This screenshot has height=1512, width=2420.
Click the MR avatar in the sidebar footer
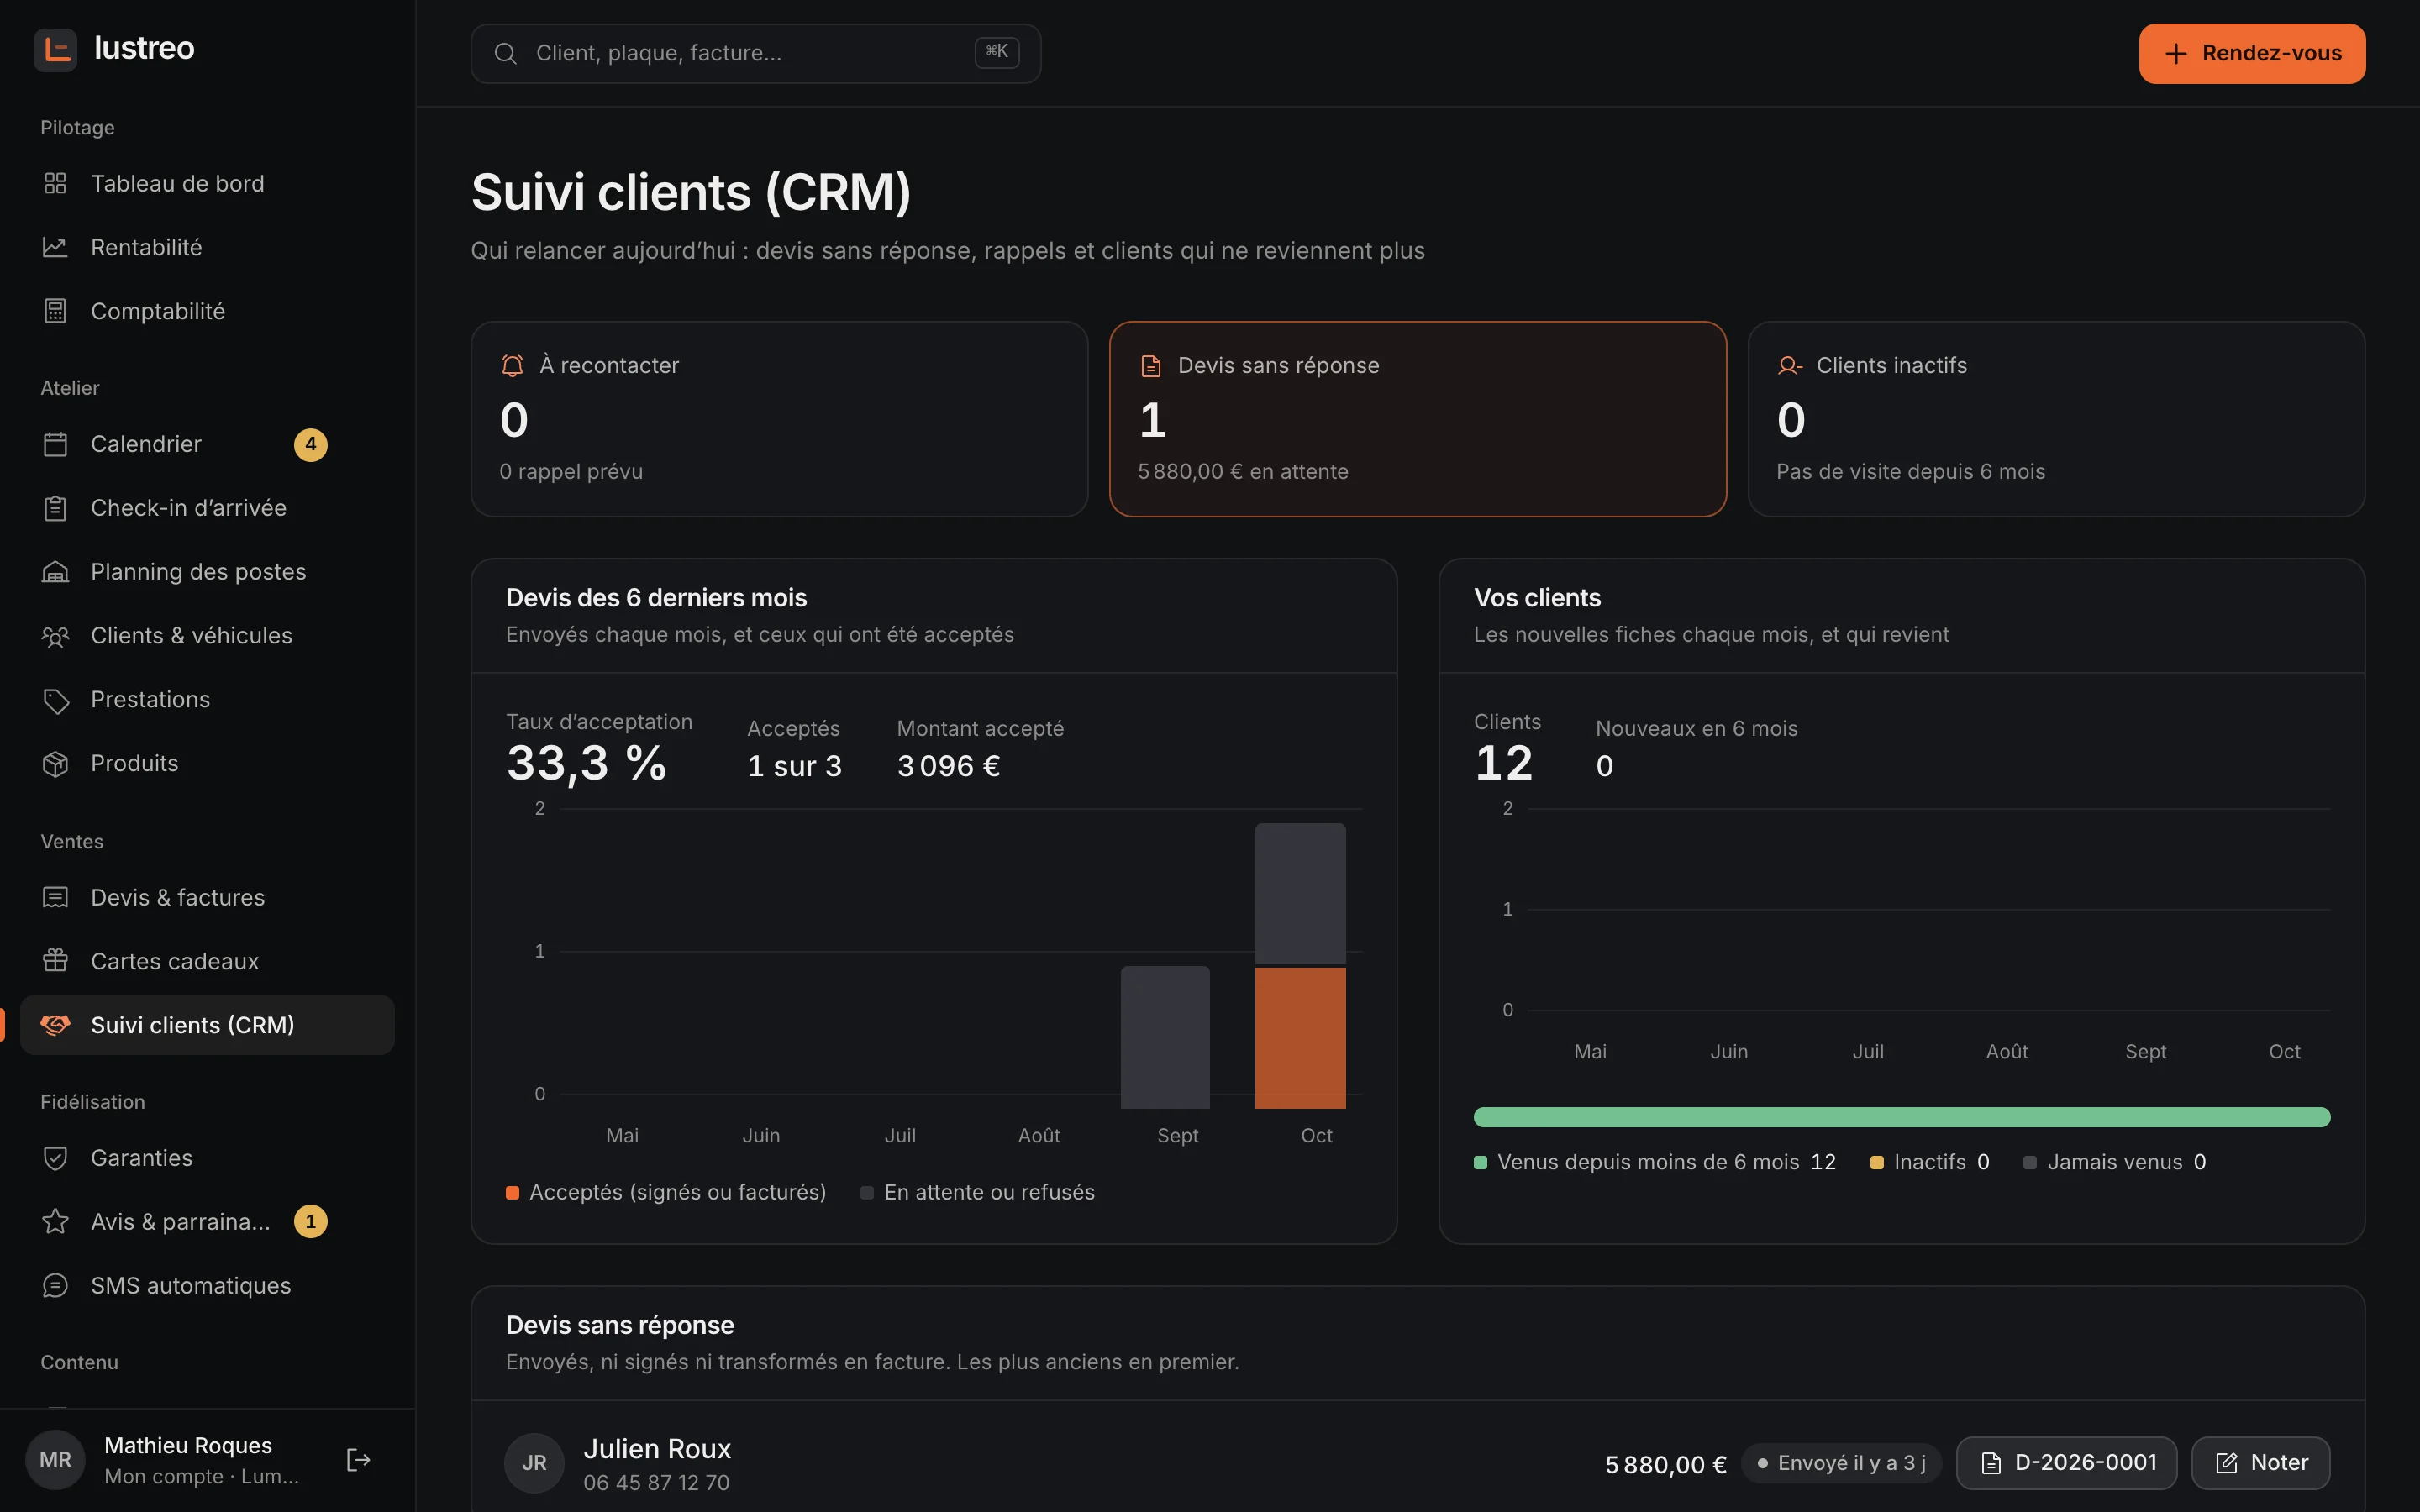click(55, 1460)
